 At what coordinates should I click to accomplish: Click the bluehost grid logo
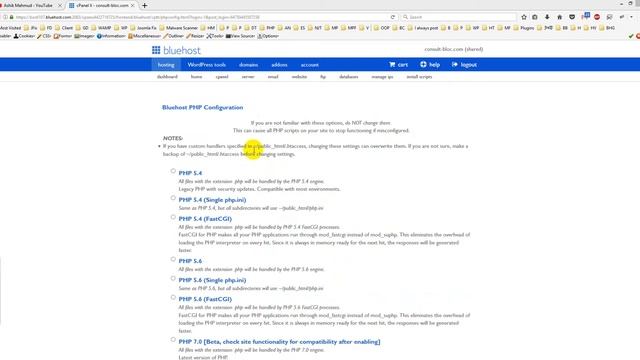tap(156, 50)
